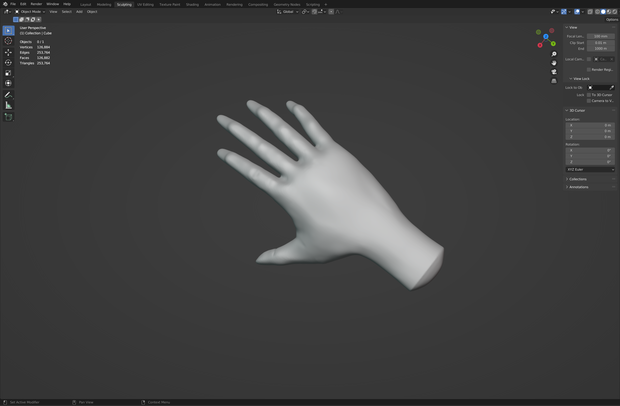The height and width of the screenshot is (406, 620).
Task: Open the Add menu in viewport header
Action: (x=79, y=12)
